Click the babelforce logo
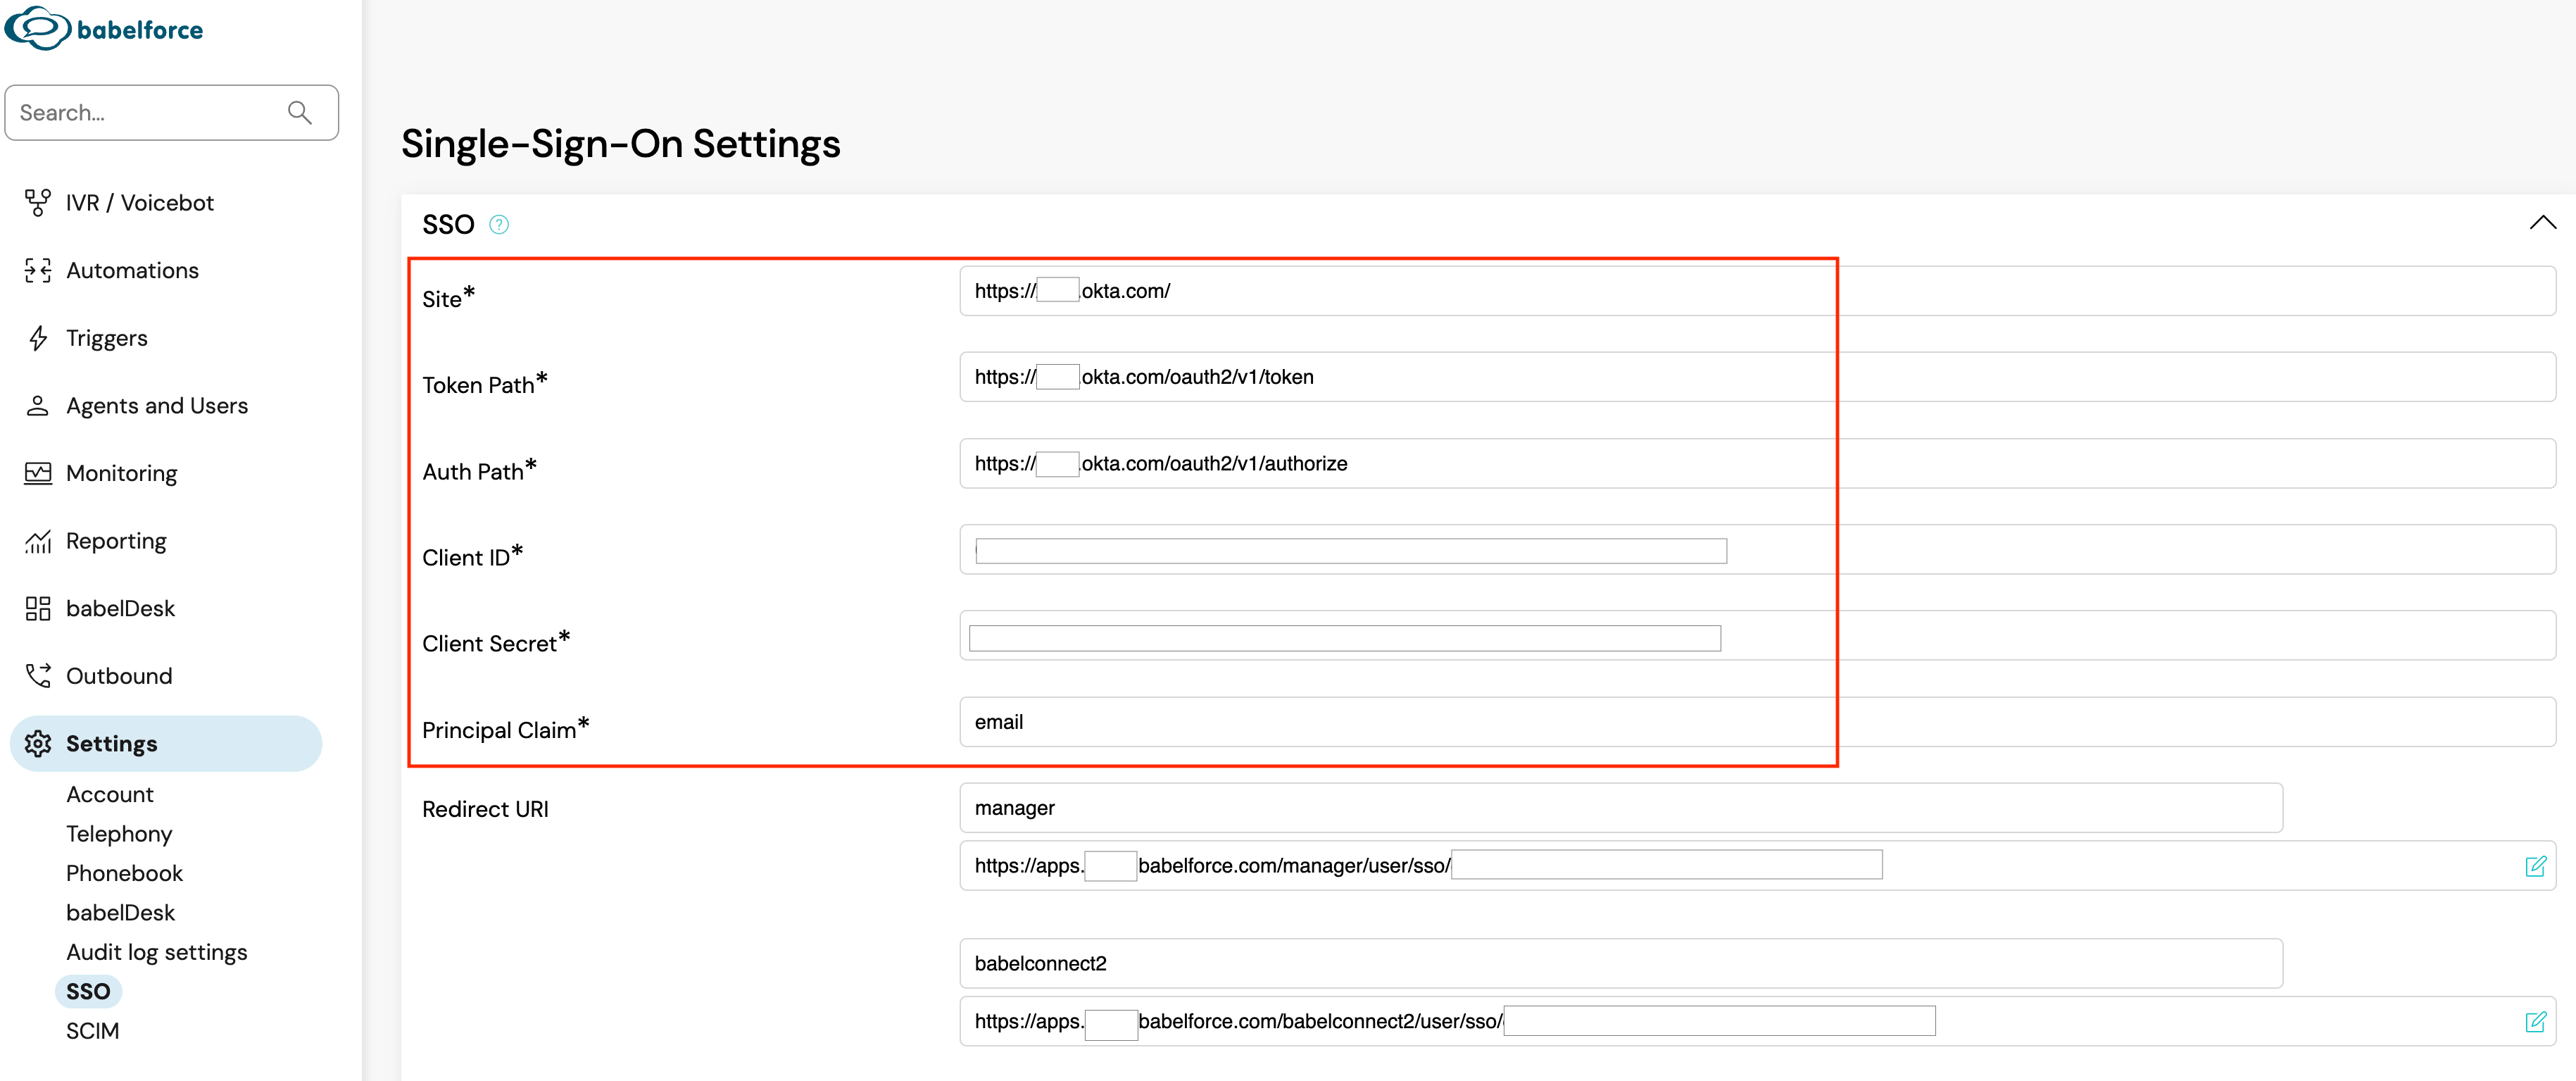The height and width of the screenshot is (1081, 2576). pyautogui.click(x=104, y=28)
